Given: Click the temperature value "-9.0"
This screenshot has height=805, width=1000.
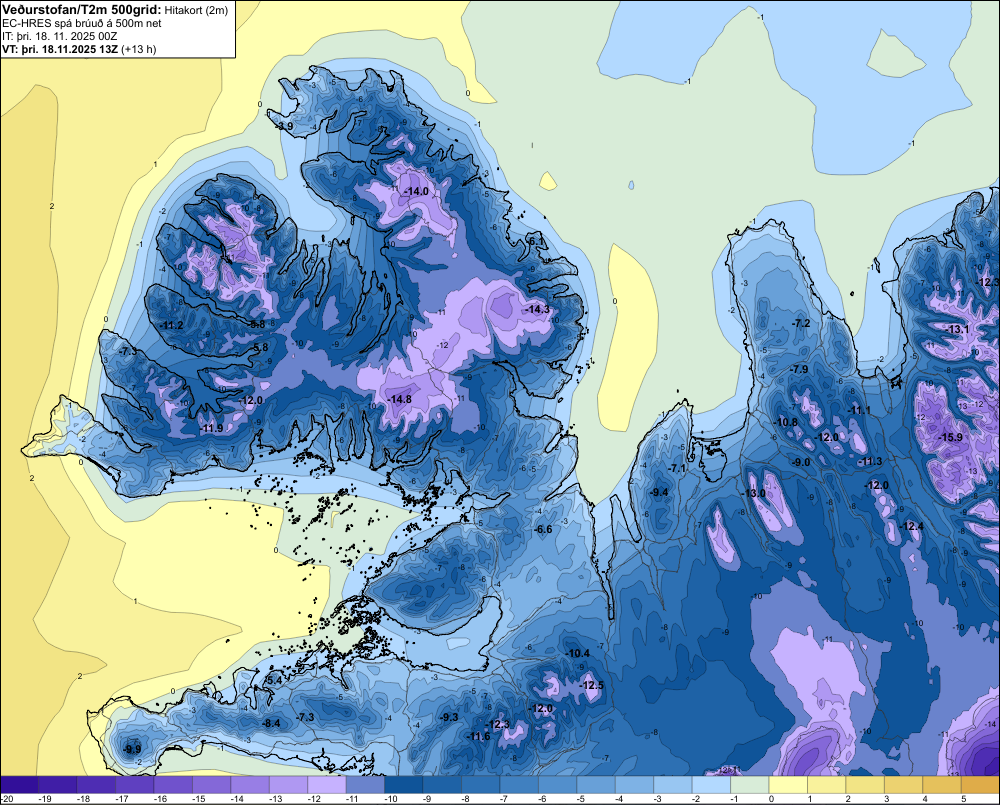Looking at the screenshot, I should click(801, 462).
